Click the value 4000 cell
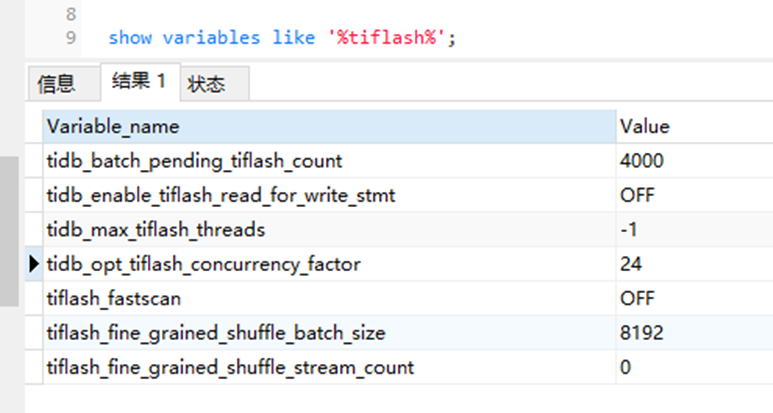Image resolution: width=773 pixels, height=413 pixels. click(642, 160)
